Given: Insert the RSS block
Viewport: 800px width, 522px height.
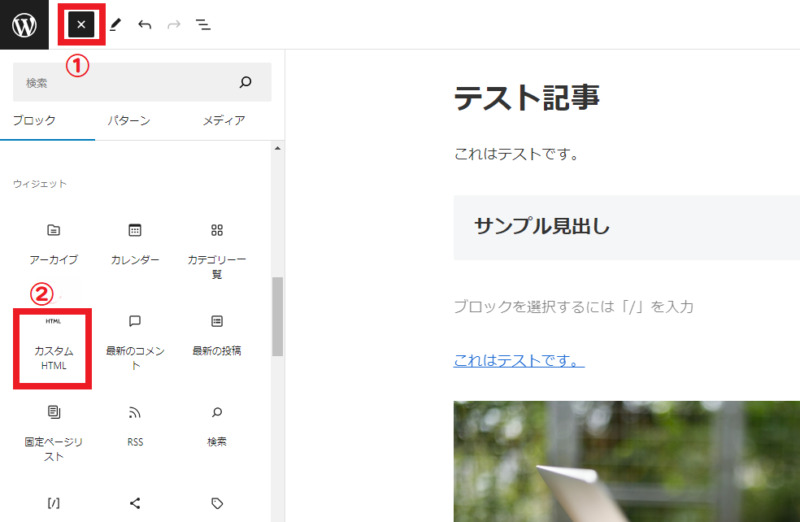Looking at the screenshot, I should click(135, 425).
